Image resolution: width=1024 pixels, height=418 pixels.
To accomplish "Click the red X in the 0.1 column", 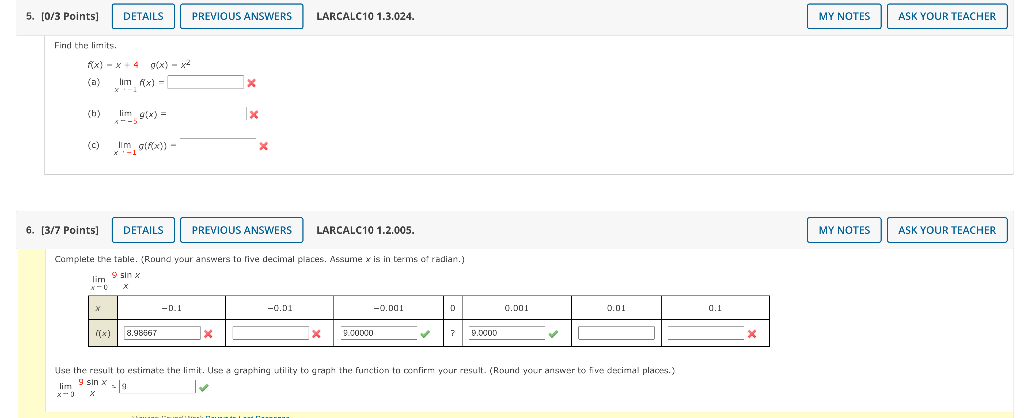I will [752, 334].
